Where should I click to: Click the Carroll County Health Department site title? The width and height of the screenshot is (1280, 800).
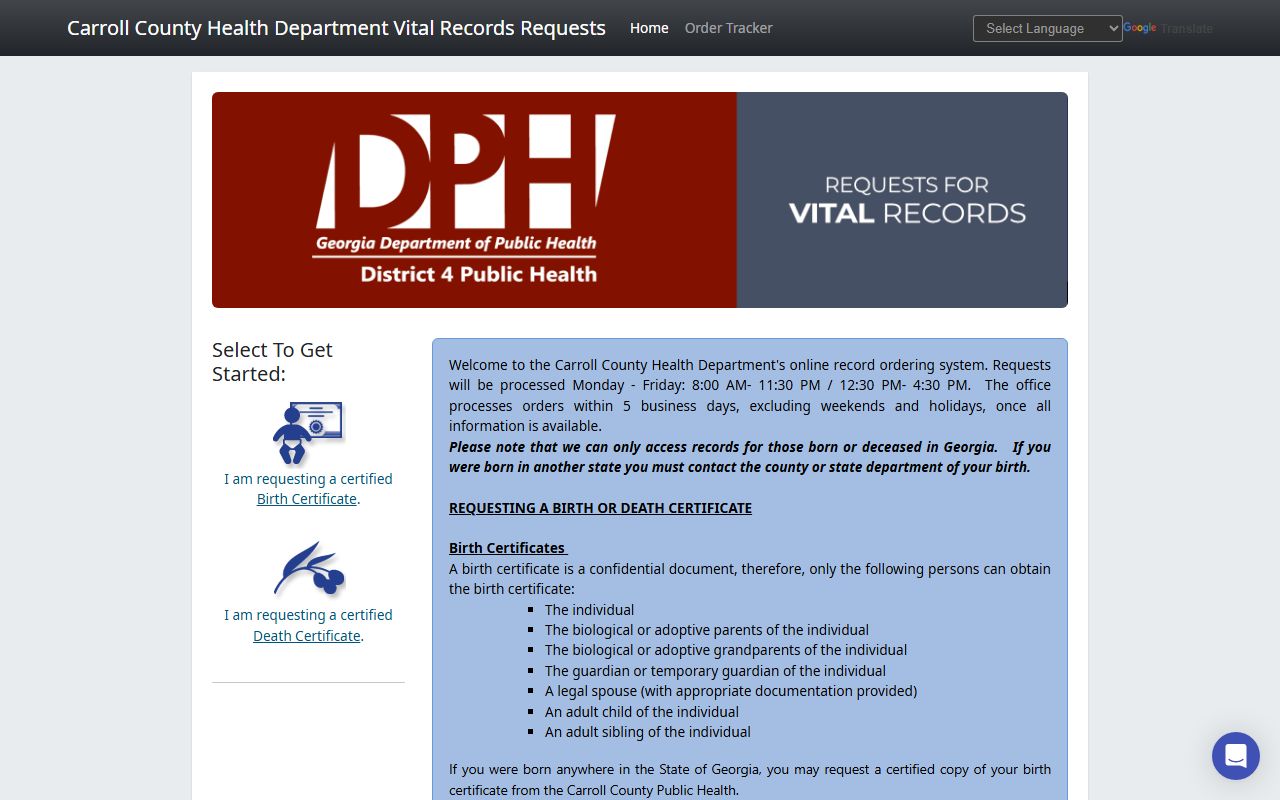point(336,28)
